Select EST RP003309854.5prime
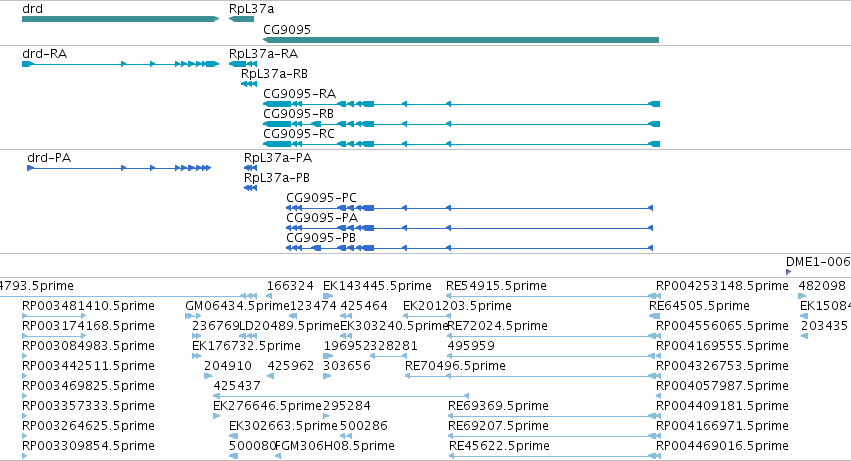851x461 pixels. 88,446
